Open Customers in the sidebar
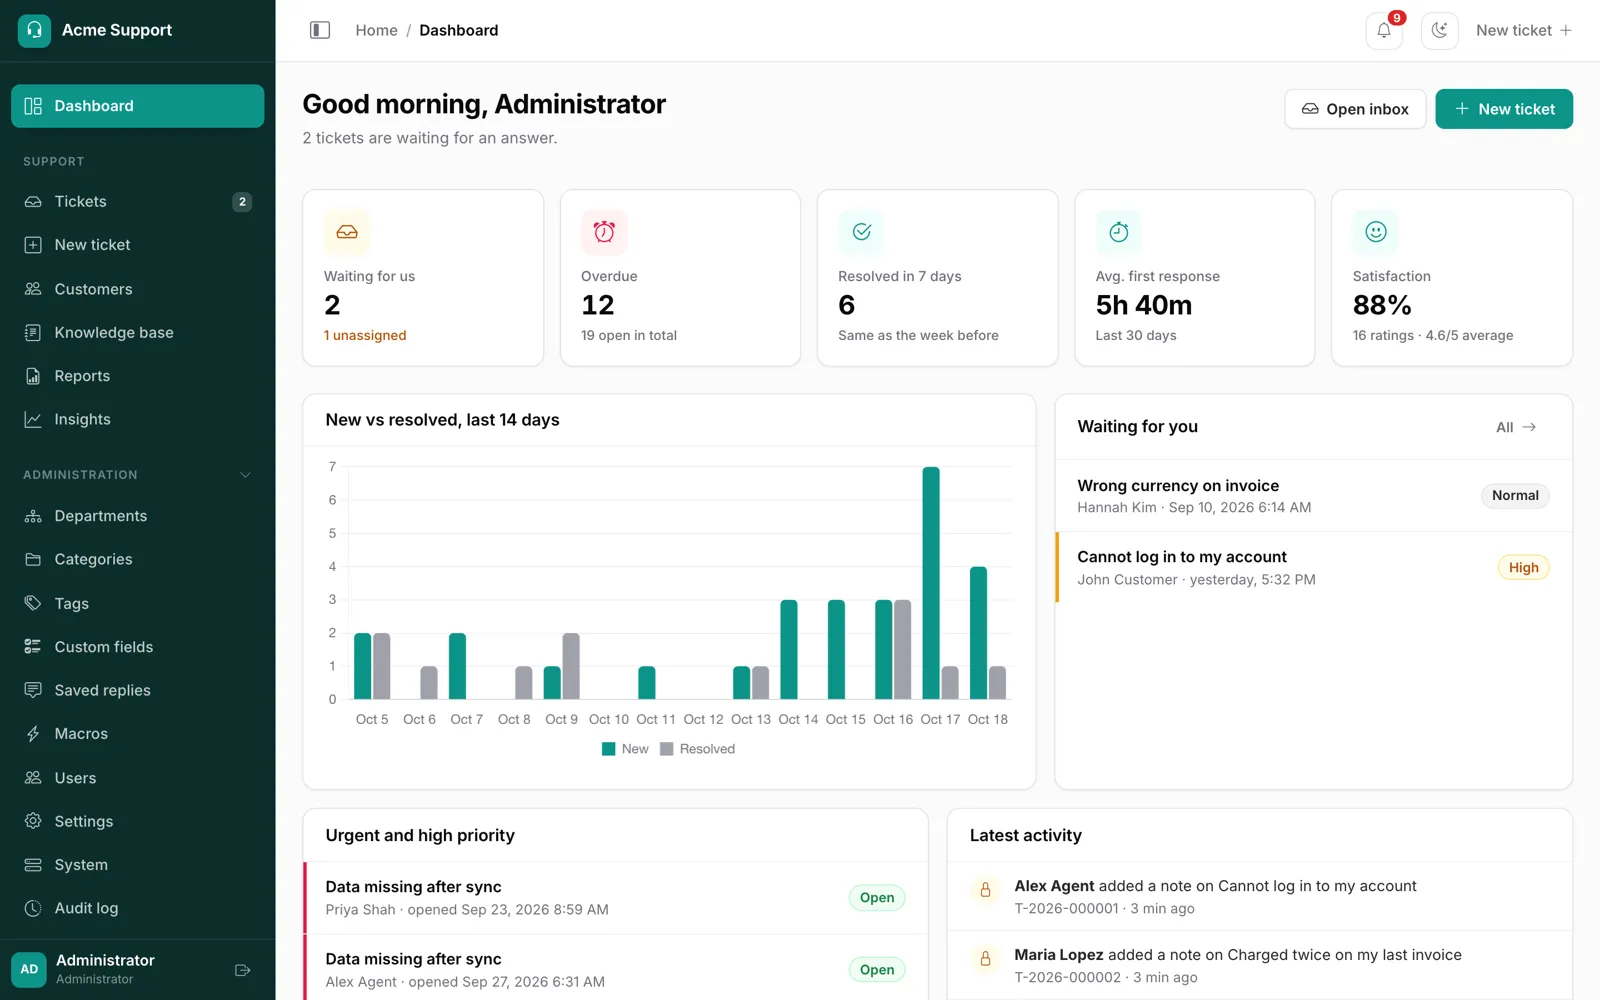 138,289
